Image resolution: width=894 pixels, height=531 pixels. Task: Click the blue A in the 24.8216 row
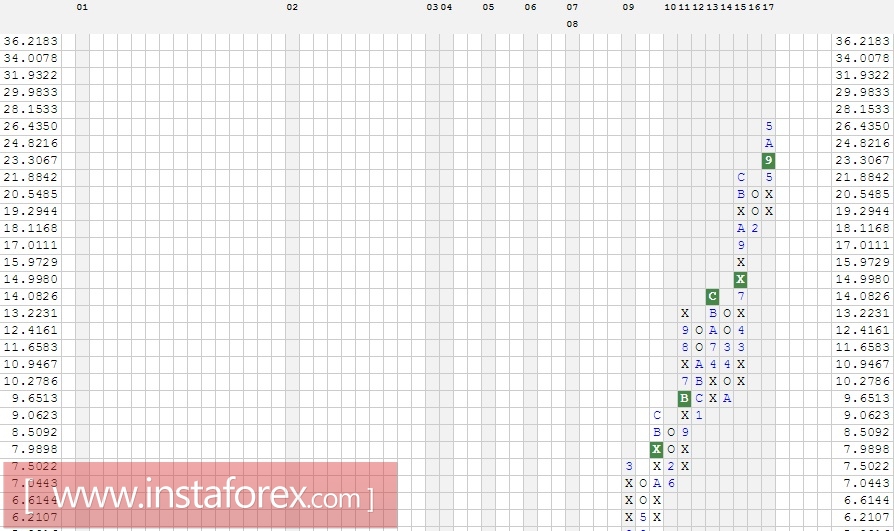coord(769,143)
